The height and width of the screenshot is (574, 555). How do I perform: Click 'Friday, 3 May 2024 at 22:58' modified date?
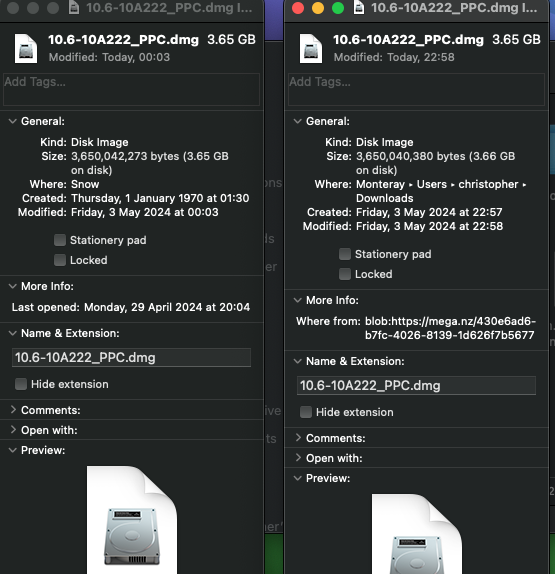429,226
